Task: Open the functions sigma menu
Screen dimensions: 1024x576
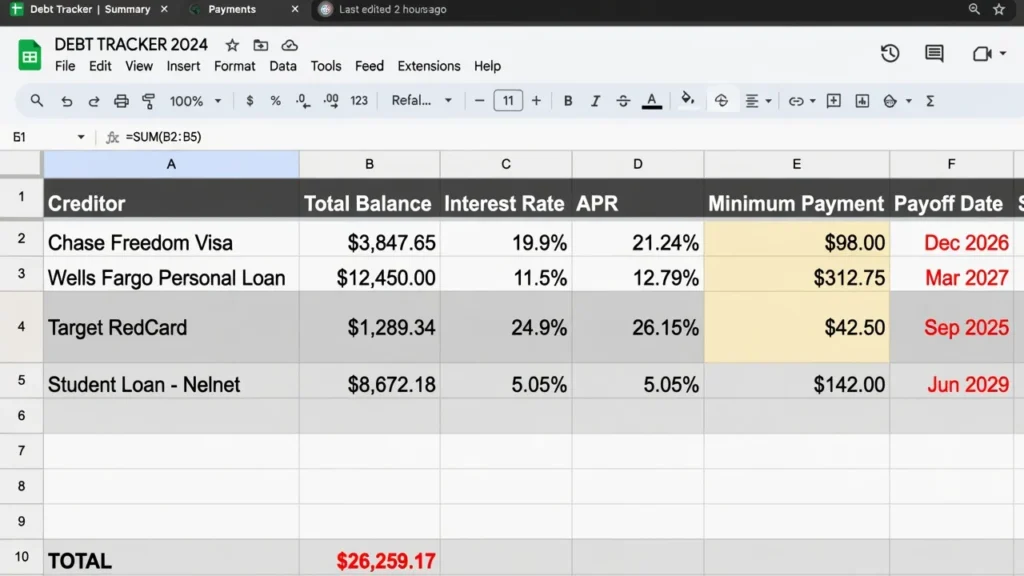Action: click(930, 101)
